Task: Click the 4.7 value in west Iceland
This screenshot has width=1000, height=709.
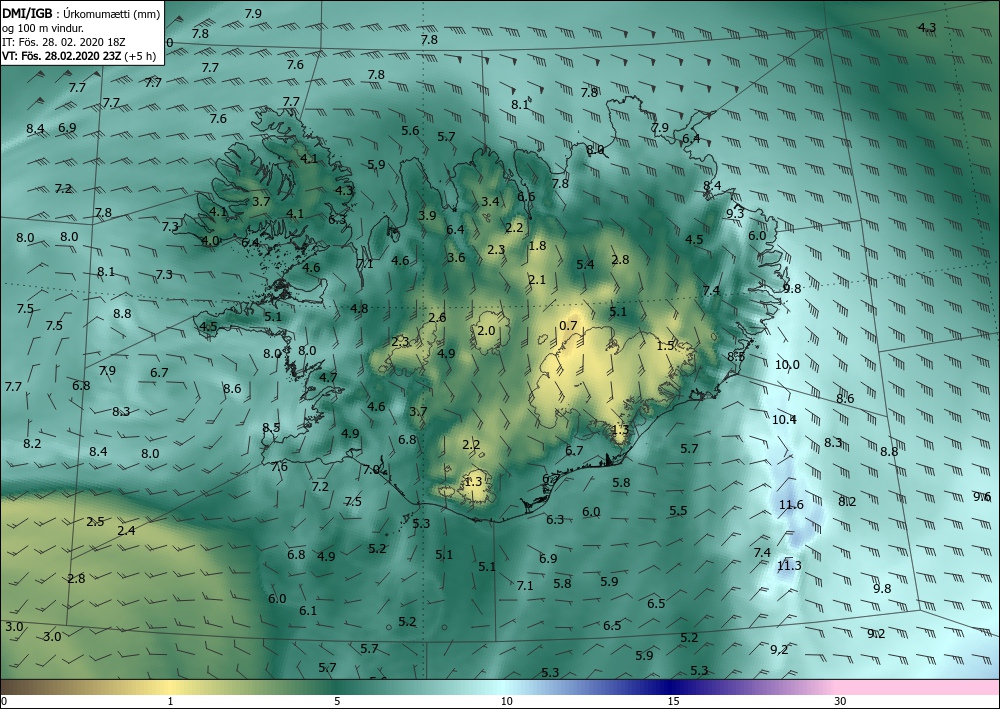Action: point(328,377)
